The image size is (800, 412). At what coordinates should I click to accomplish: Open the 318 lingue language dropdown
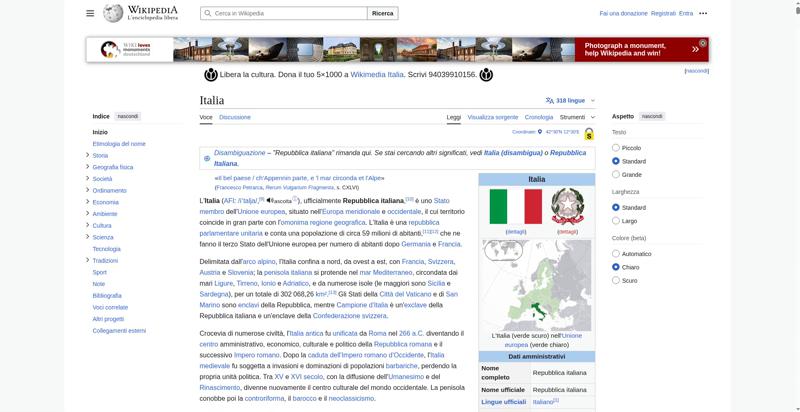click(x=570, y=100)
